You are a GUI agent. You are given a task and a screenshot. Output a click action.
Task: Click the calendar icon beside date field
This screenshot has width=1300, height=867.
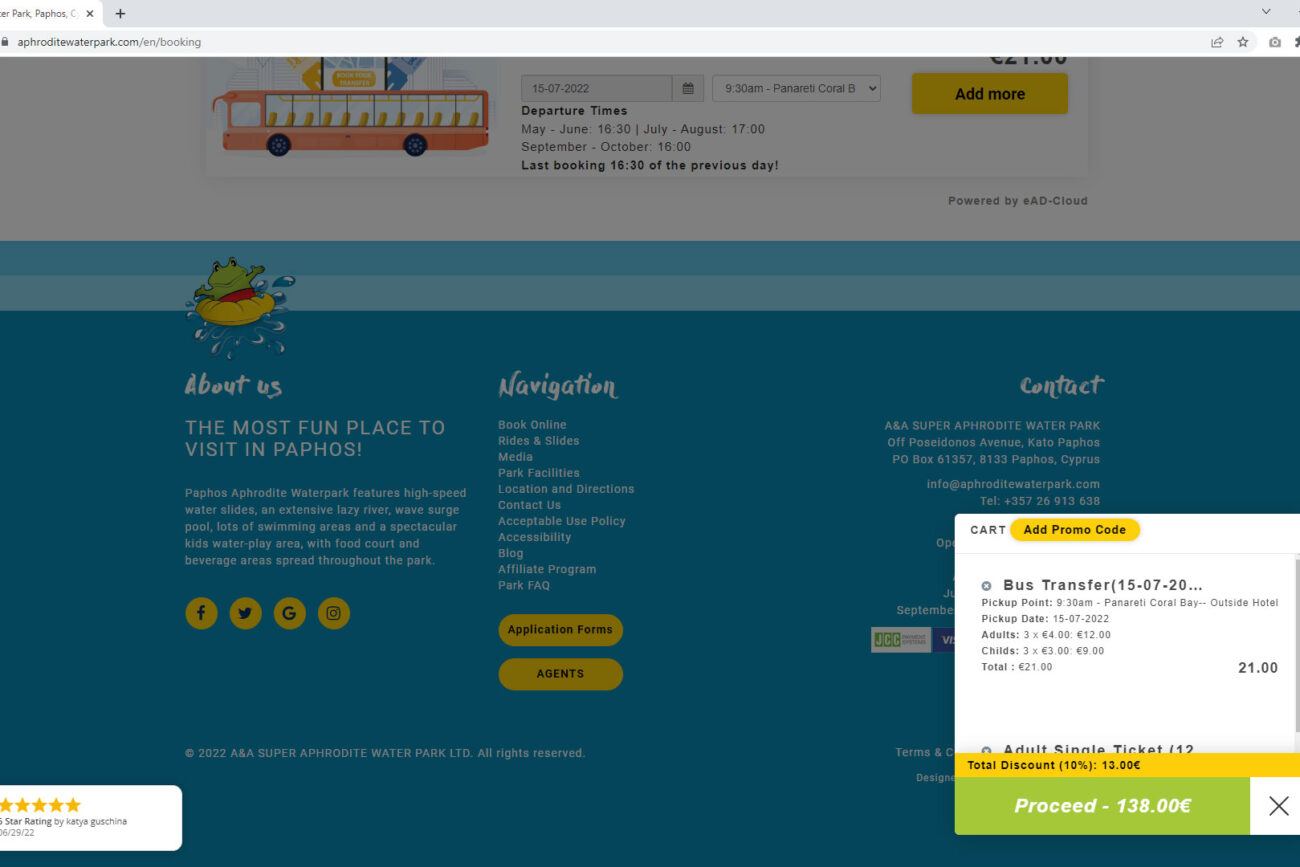tap(688, 88)
